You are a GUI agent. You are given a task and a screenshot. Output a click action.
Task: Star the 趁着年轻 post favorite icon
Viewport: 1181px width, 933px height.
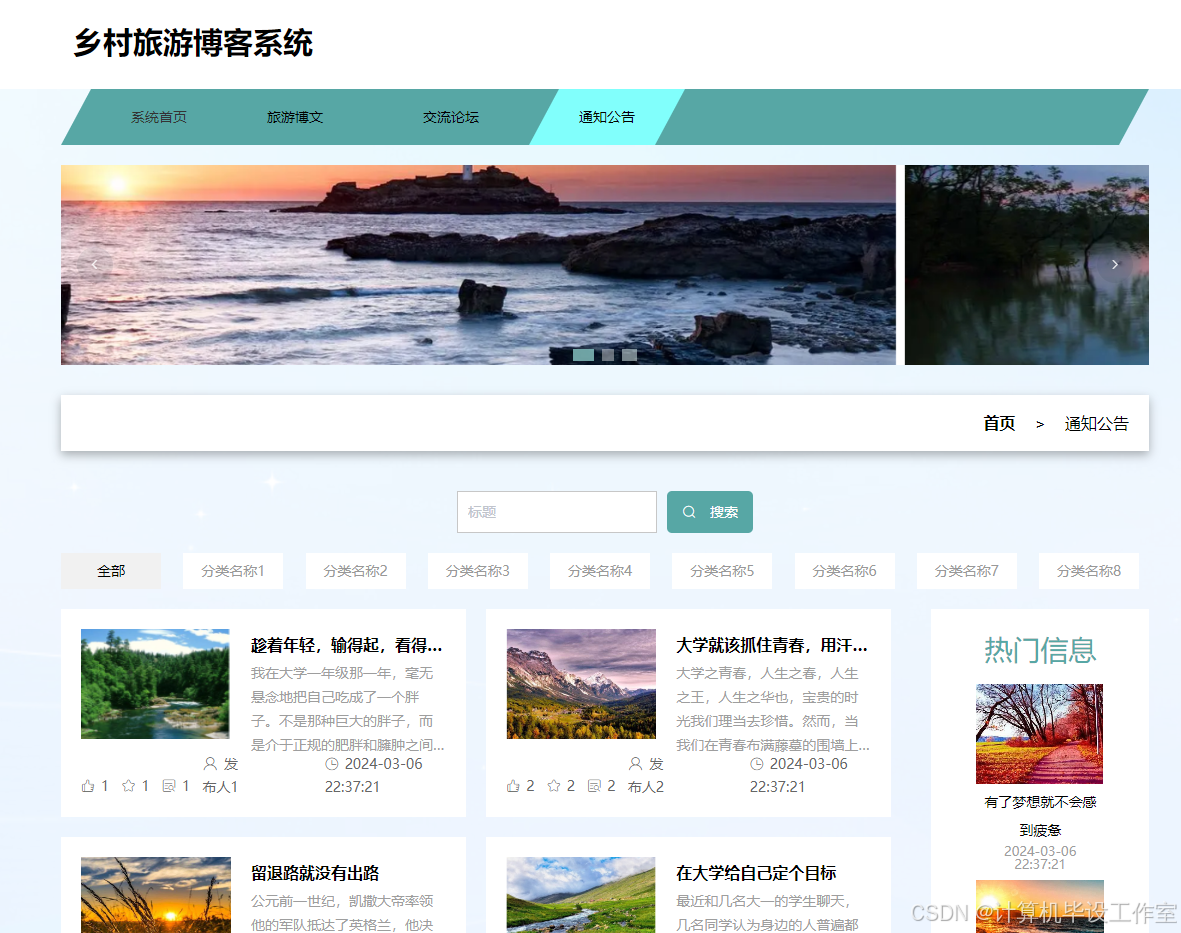[x=129, y=786]
